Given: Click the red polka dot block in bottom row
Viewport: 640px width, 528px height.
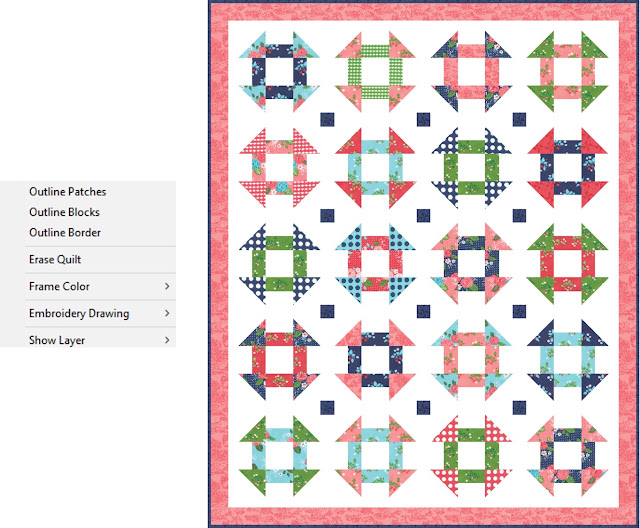Looking at the screenshot, I should (471, 456).
